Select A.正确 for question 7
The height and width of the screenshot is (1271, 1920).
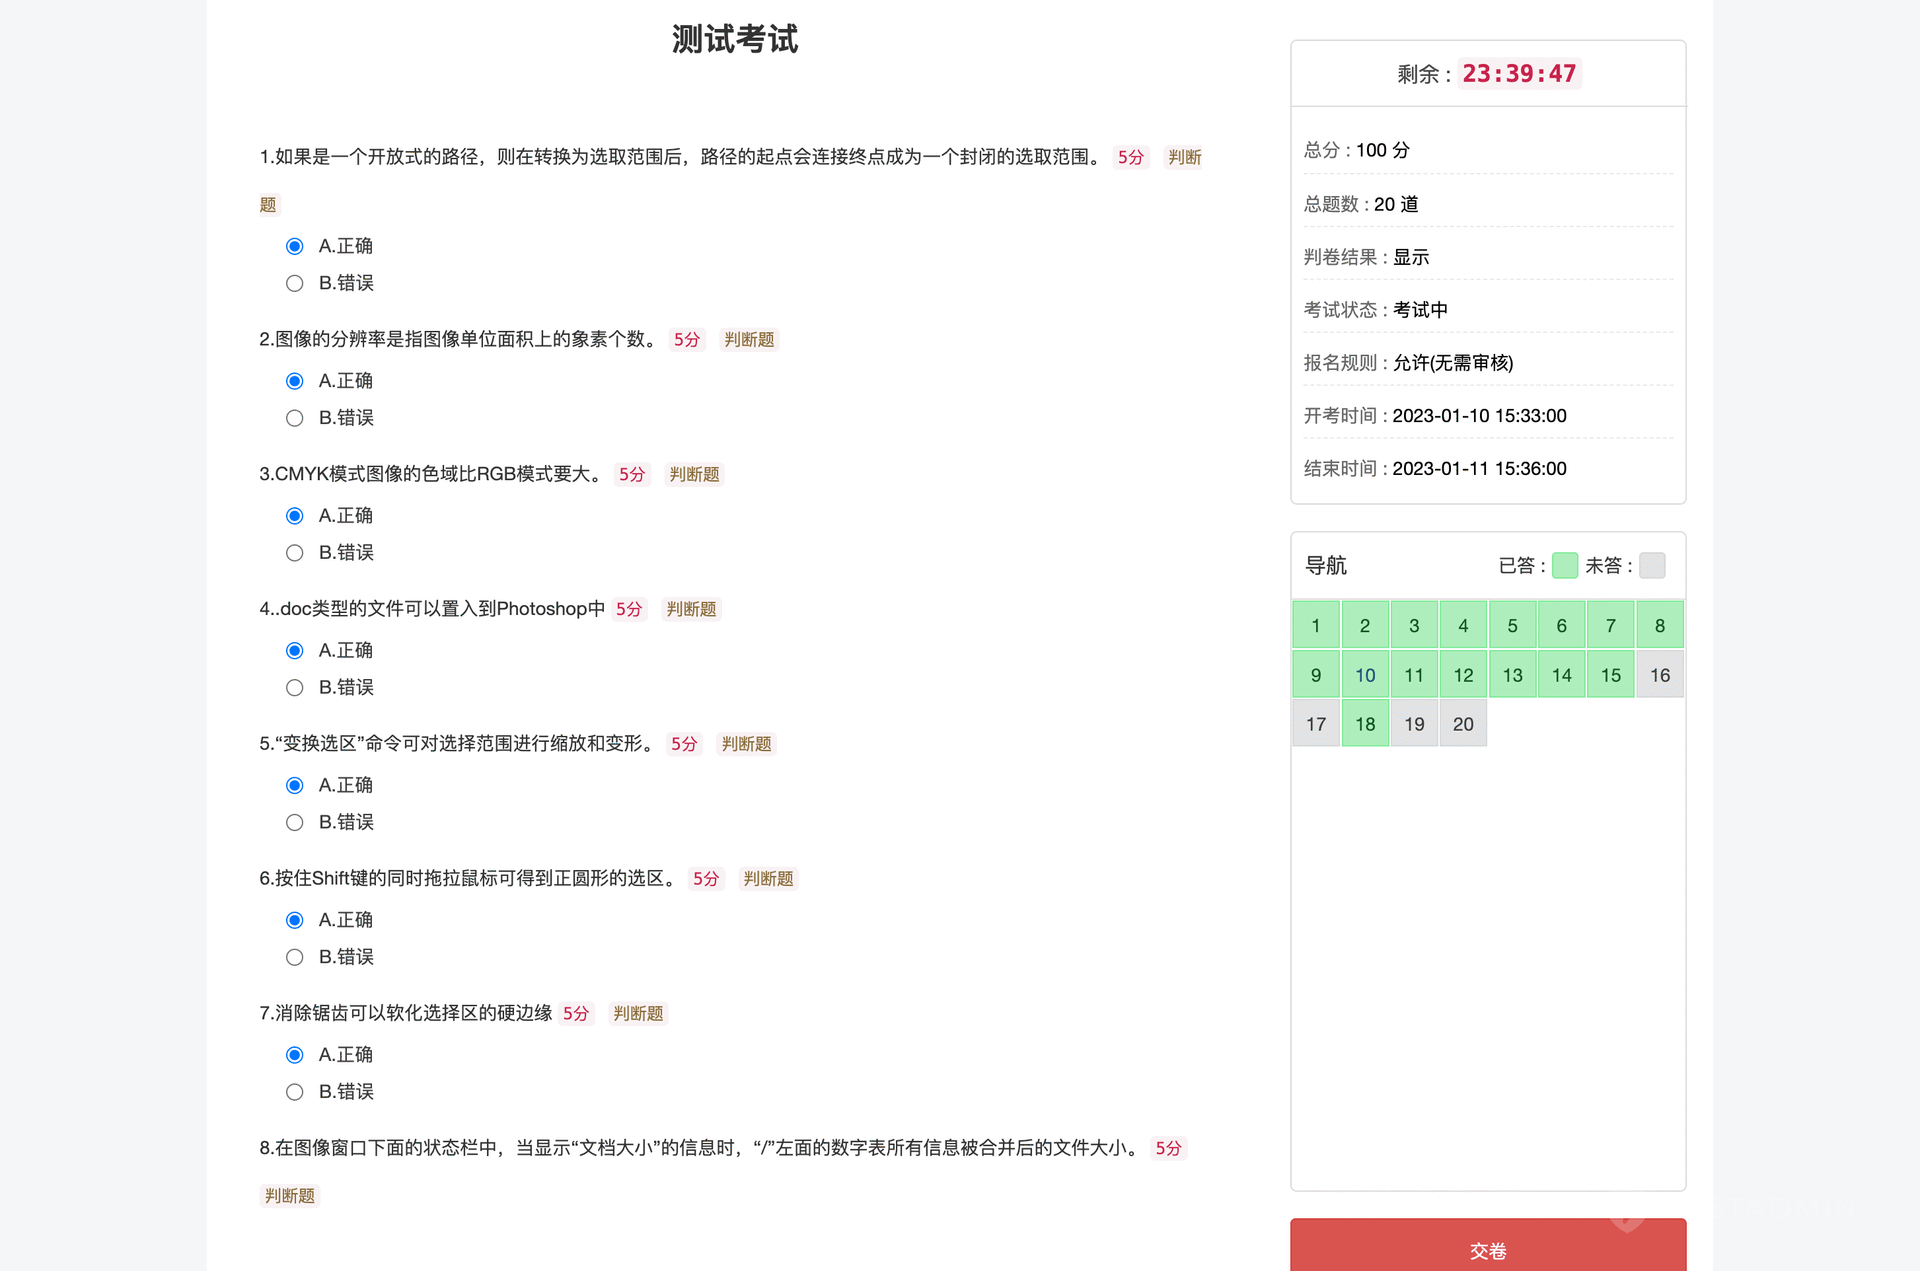tap(294, 1055)
